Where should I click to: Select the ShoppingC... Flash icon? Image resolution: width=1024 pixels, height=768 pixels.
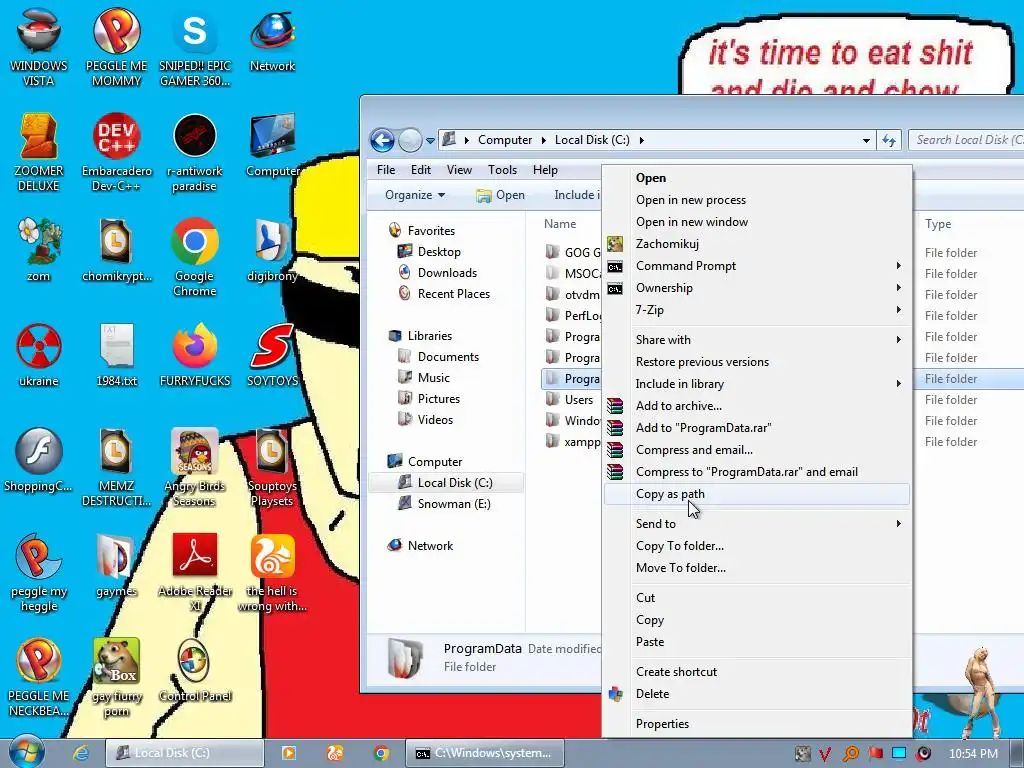pos(39,460)
